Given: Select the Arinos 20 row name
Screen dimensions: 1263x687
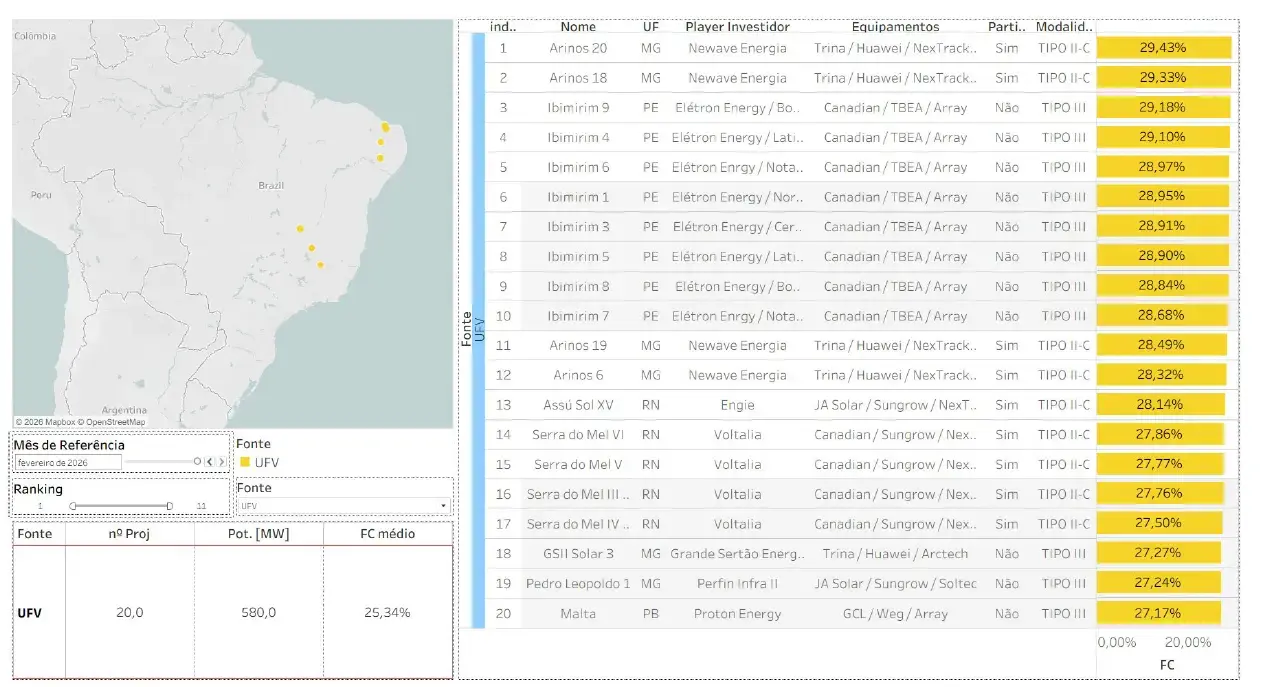Looking at the screenshot, I should click(x=578, y=48).
